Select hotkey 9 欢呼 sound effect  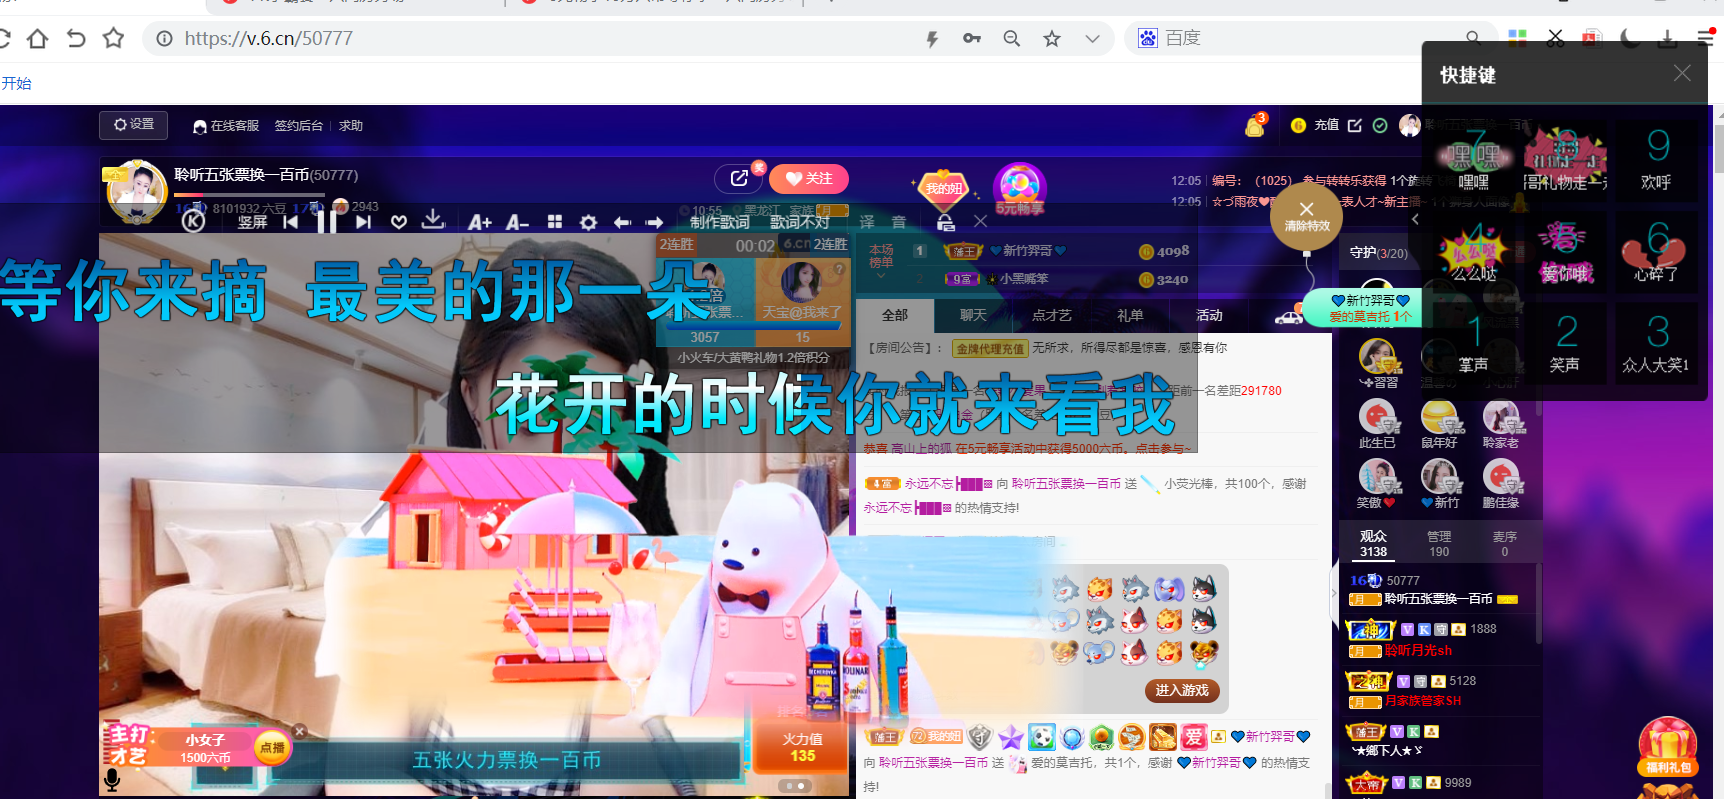[x=1657, y=159]
